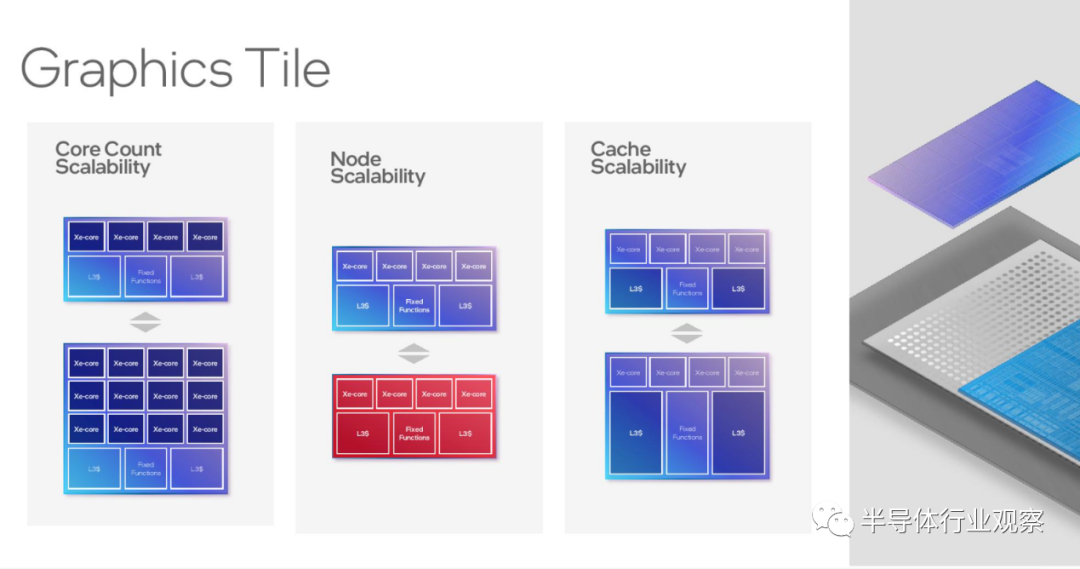Click the left red L3$ block
Image resolution: width=1080 pixels, height=569 pixels.
coord(362,433)
